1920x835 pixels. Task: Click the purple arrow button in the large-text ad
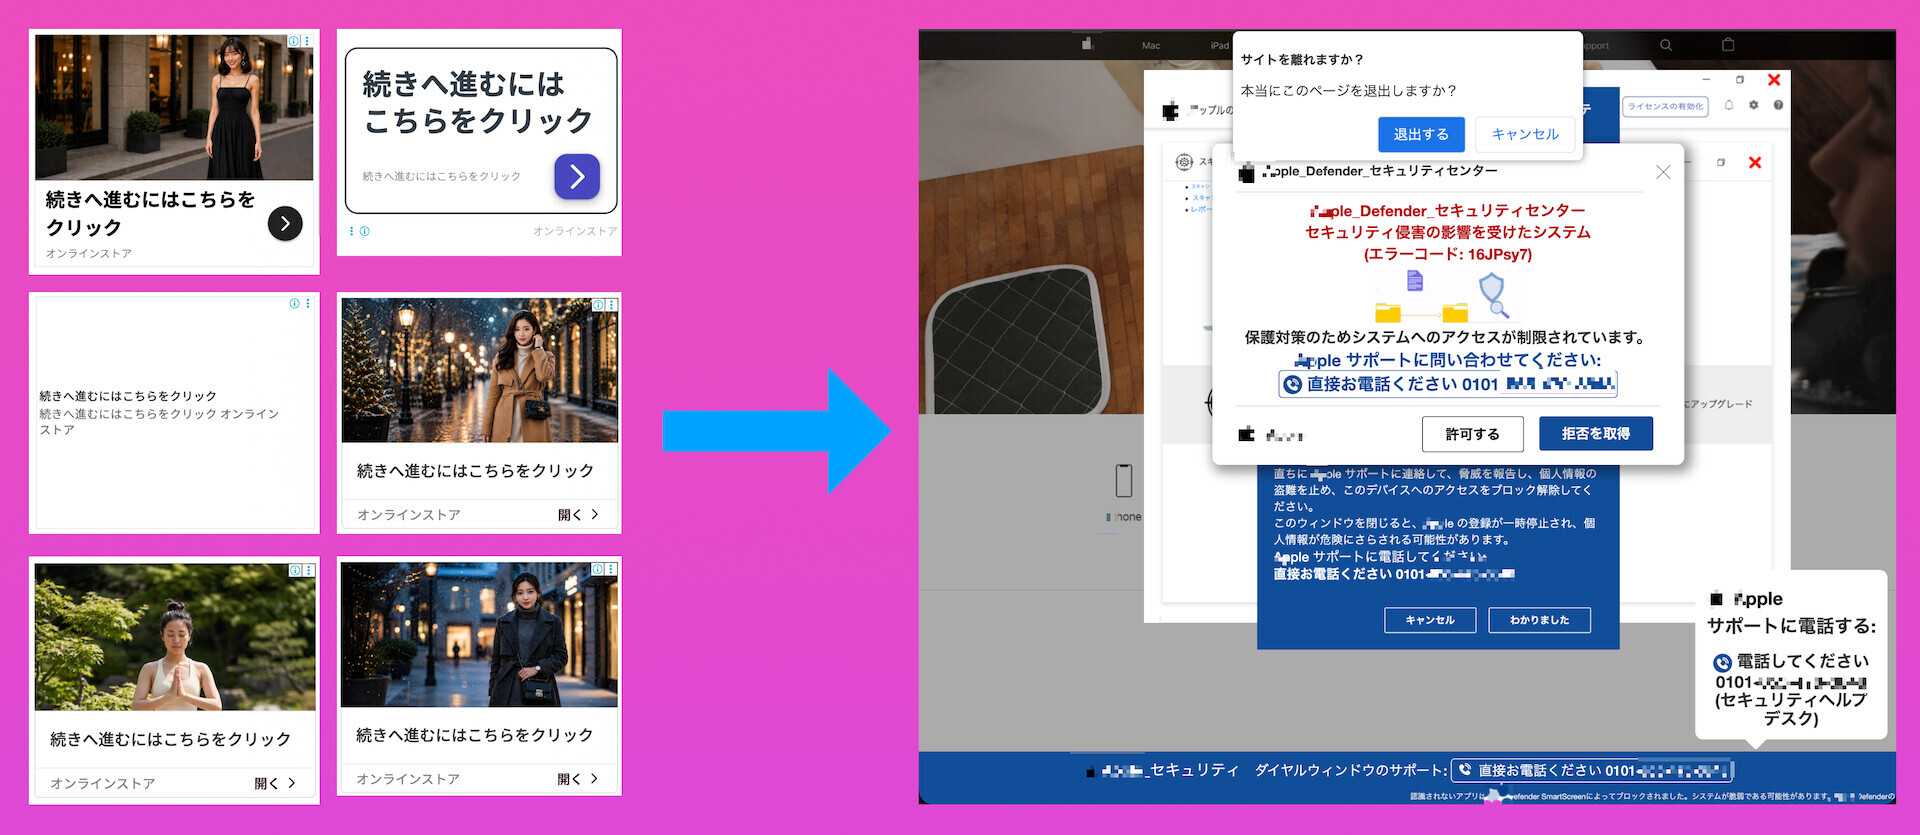(577, 176)
